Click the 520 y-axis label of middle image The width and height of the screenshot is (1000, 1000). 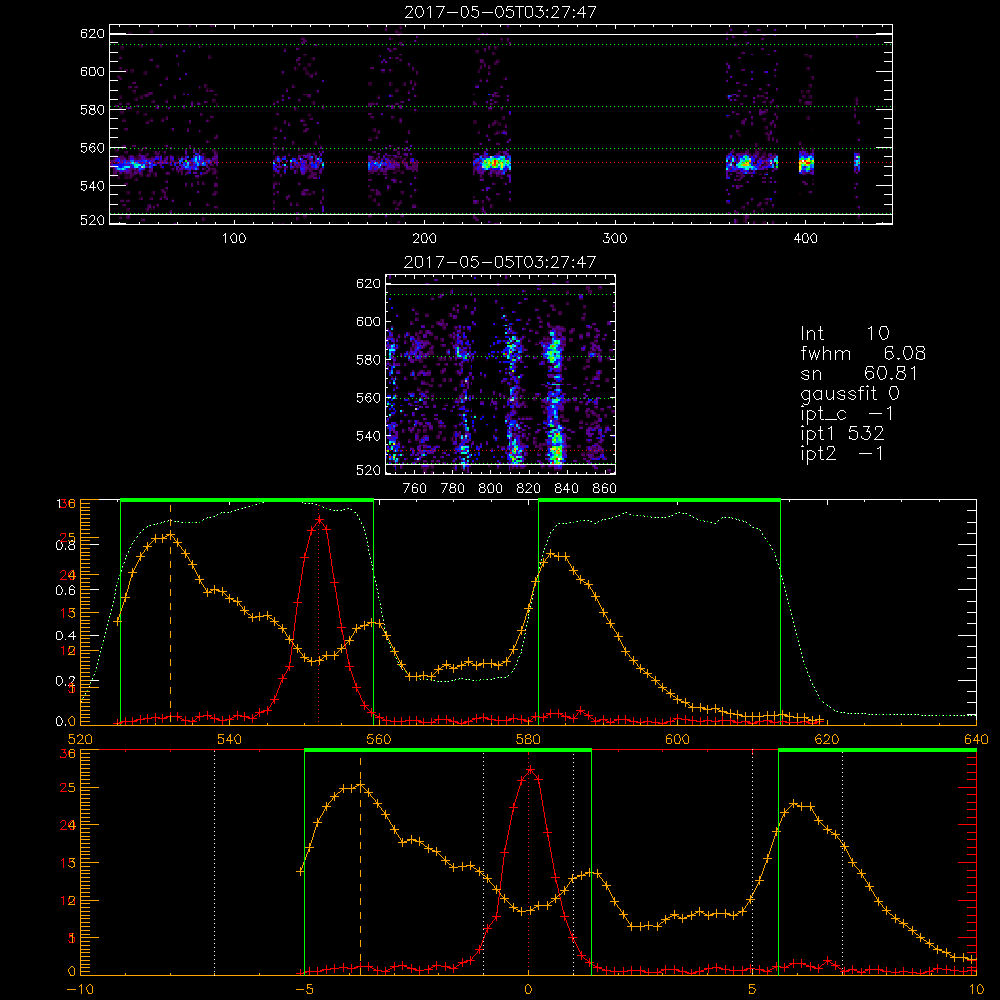coord(368,470)
